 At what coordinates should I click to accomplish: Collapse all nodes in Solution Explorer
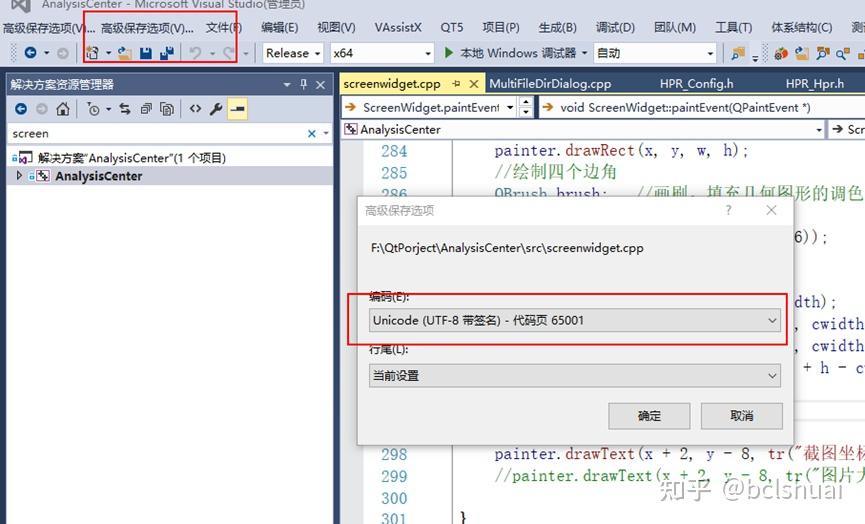(146, 109)
